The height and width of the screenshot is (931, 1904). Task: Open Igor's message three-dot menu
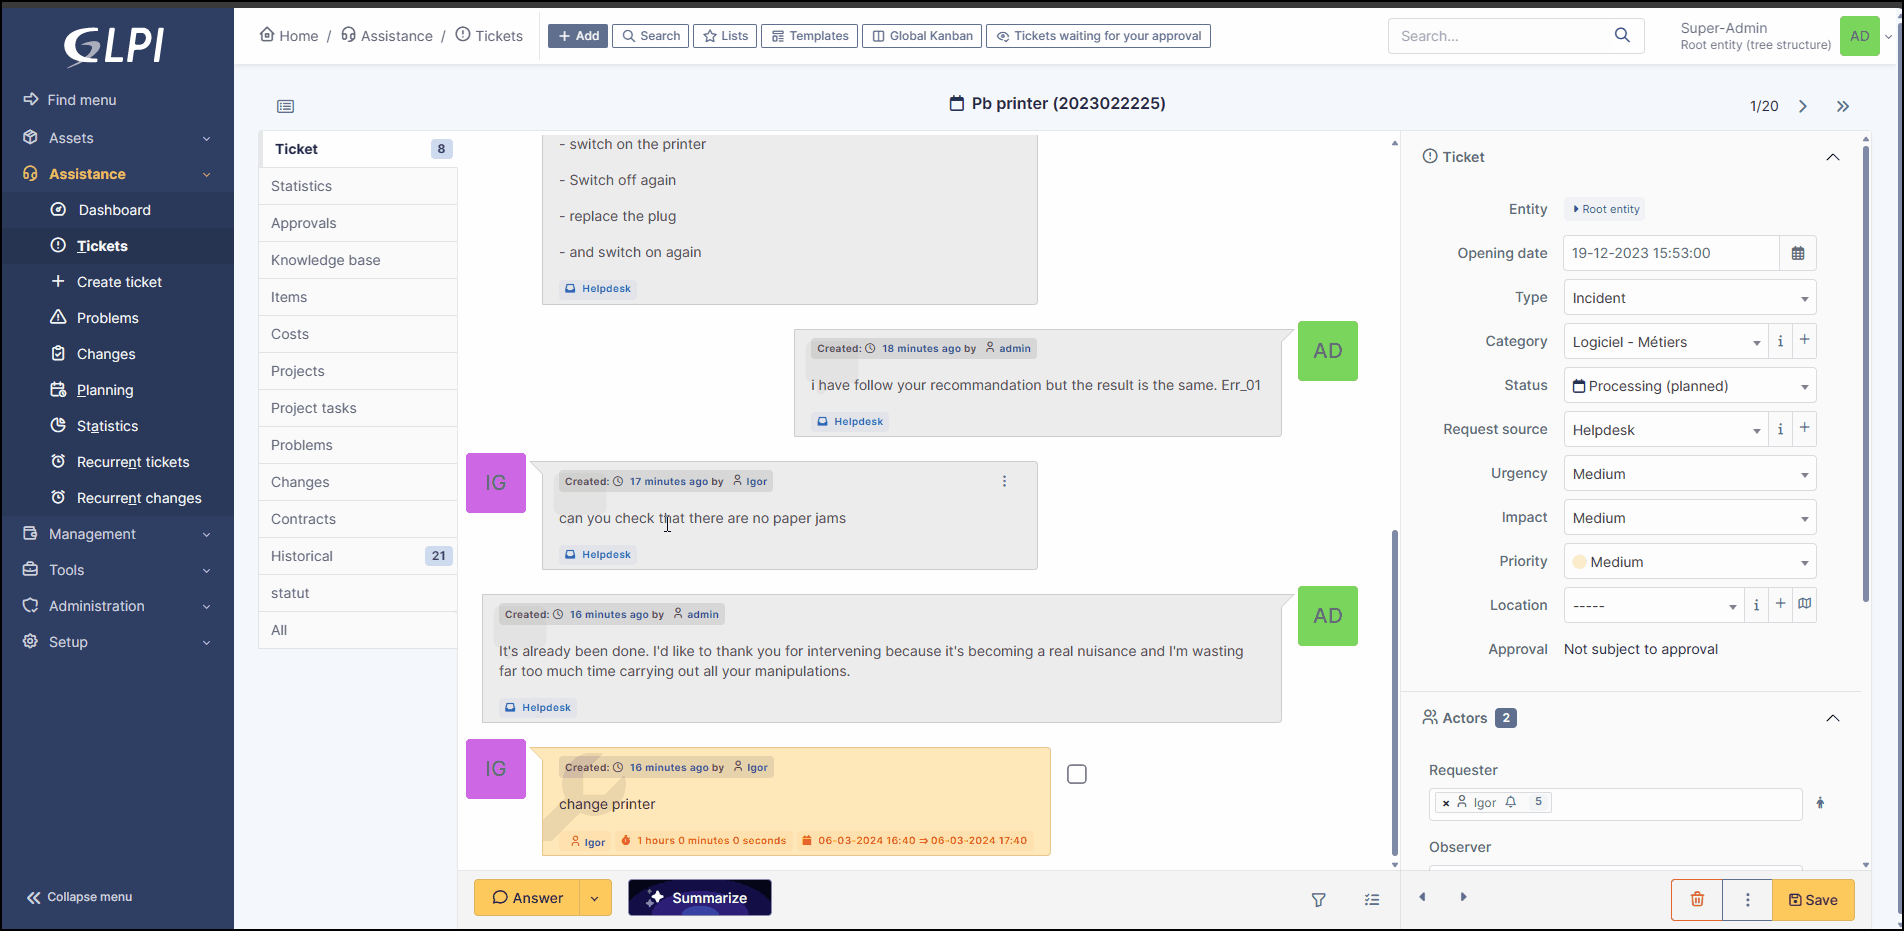(1004, 481)
